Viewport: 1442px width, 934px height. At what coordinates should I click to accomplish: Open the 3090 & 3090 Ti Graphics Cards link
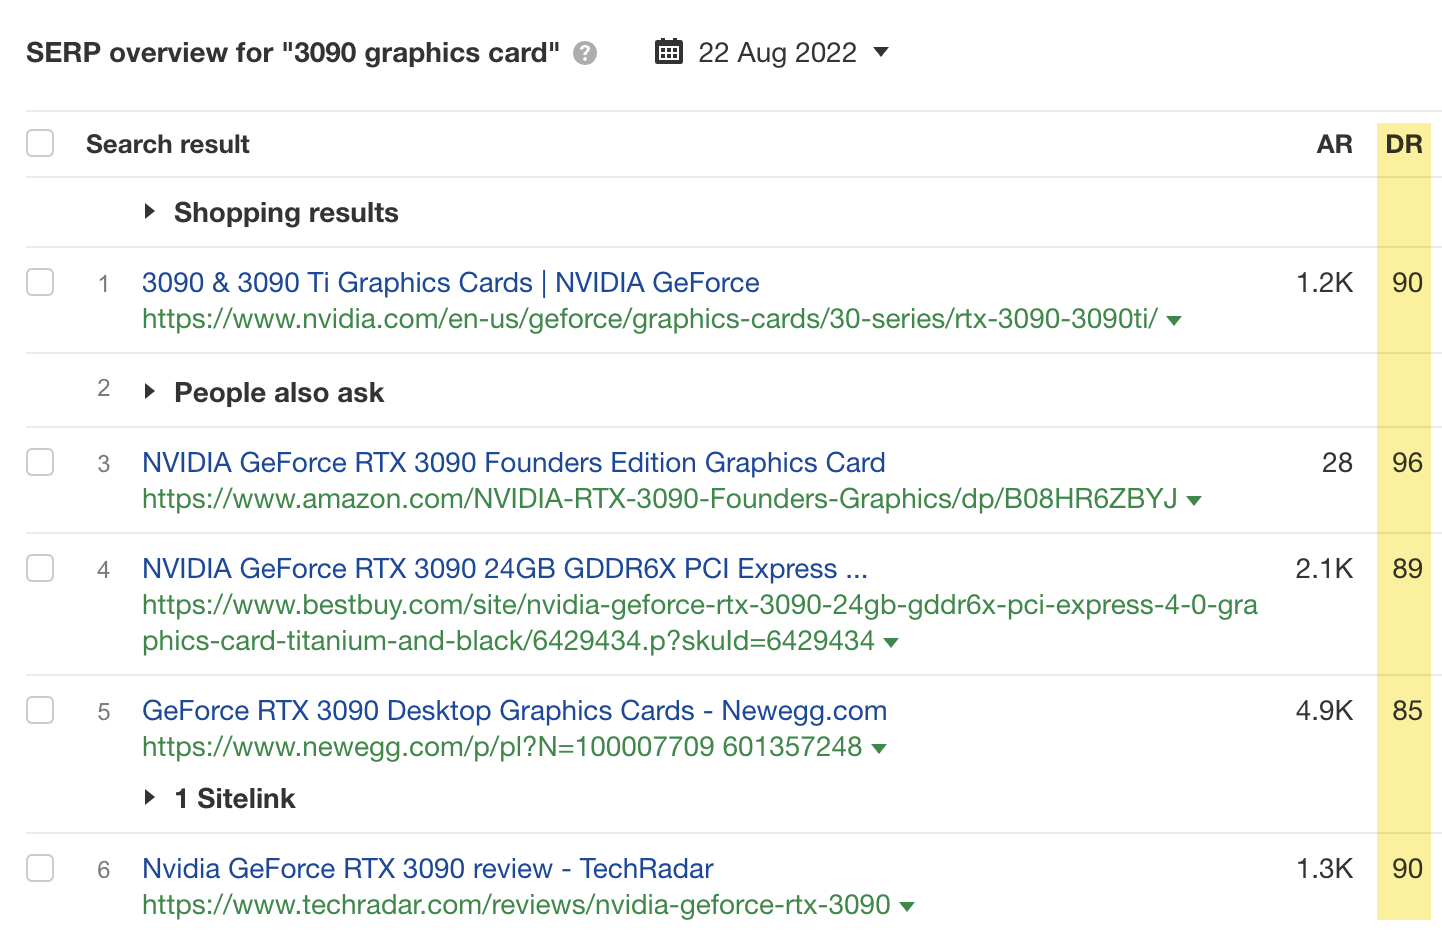(449, 283)
